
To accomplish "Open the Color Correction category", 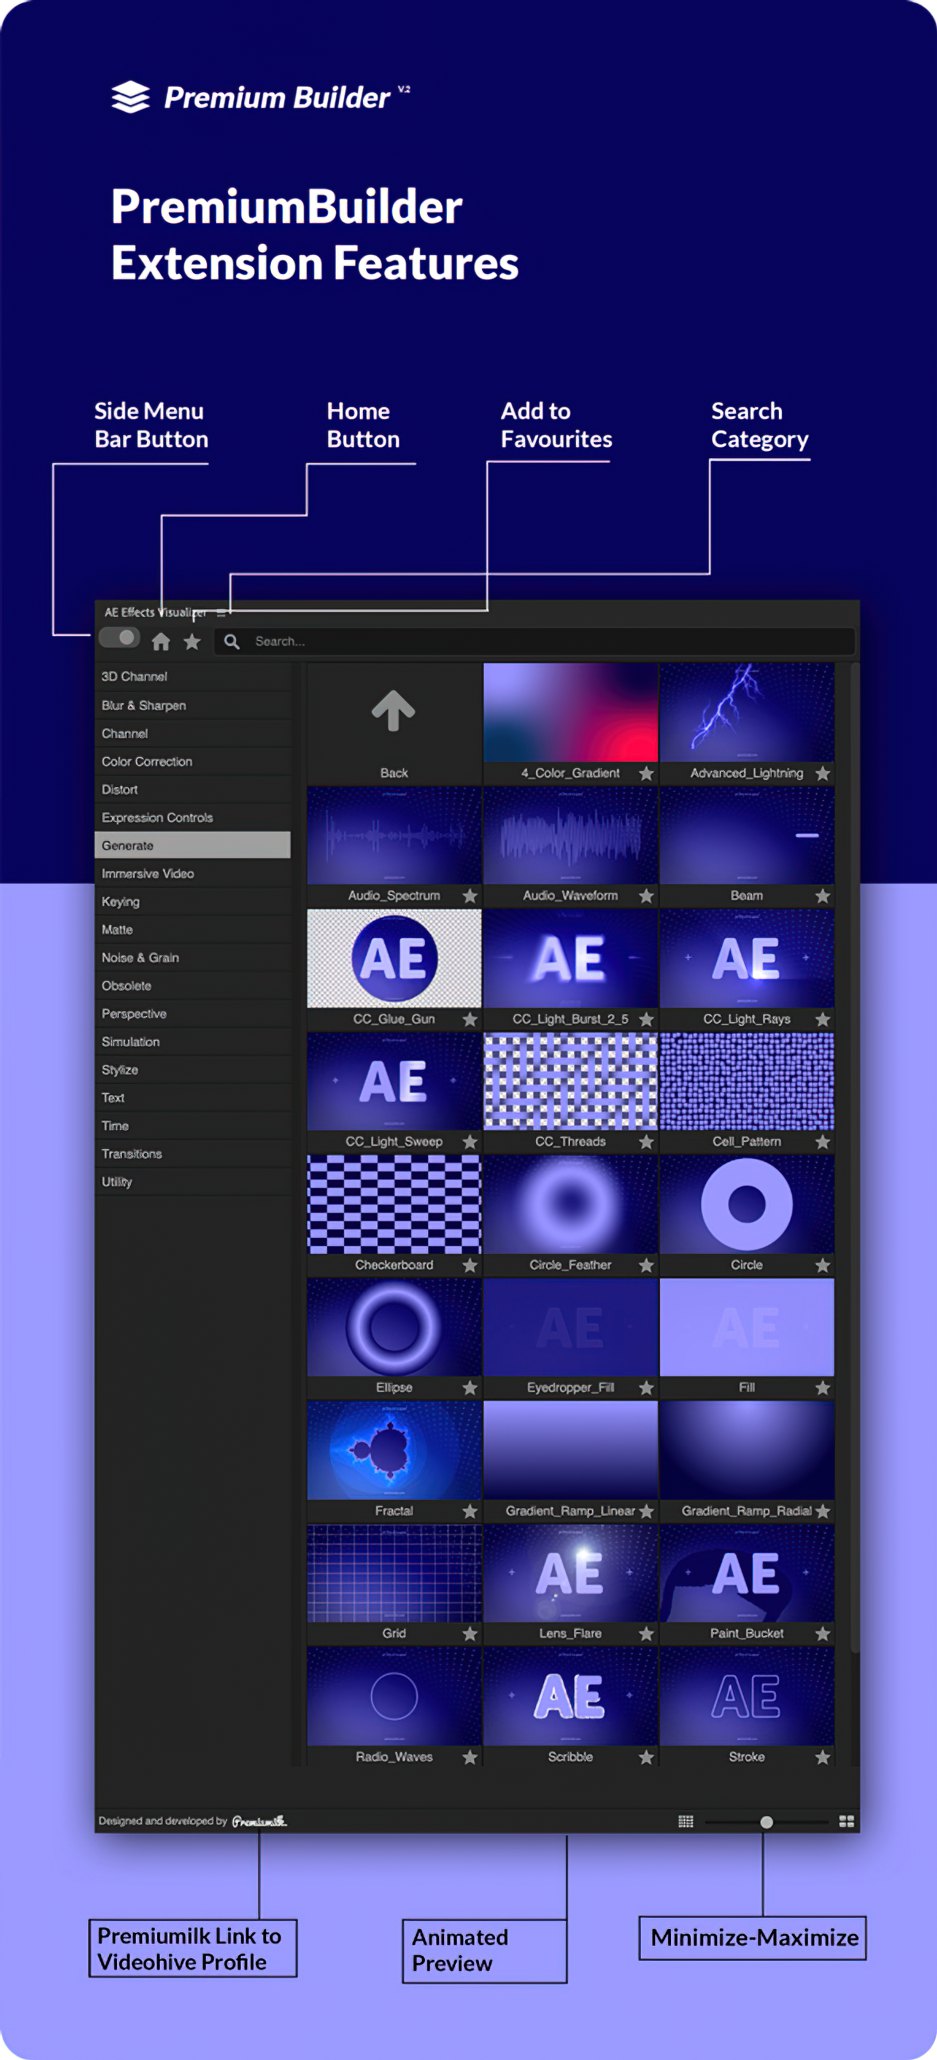I will (193, 761).
